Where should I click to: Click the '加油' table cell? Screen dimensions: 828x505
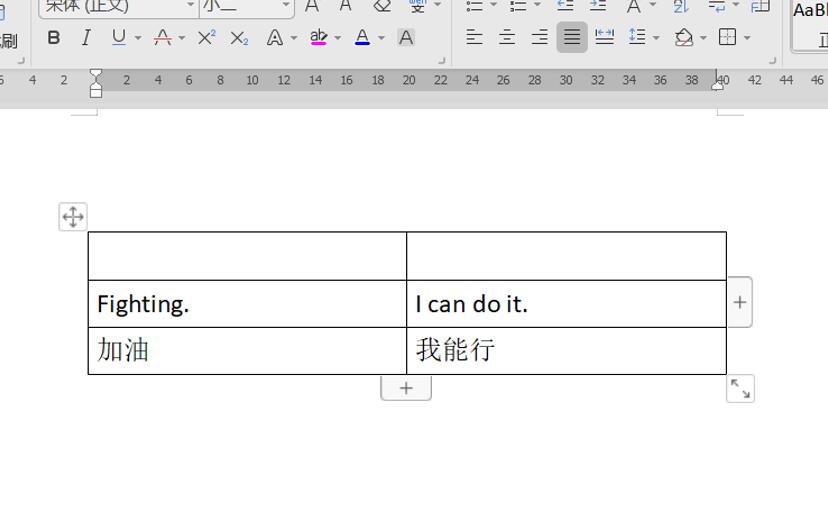(247, 351)
